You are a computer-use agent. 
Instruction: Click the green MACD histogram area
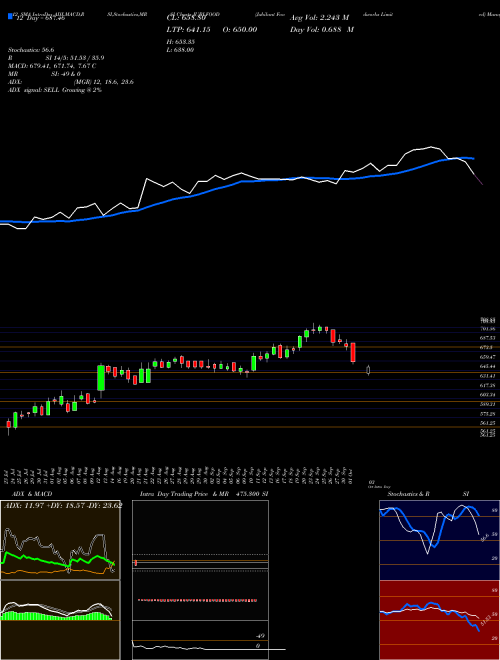pos(55,616)
